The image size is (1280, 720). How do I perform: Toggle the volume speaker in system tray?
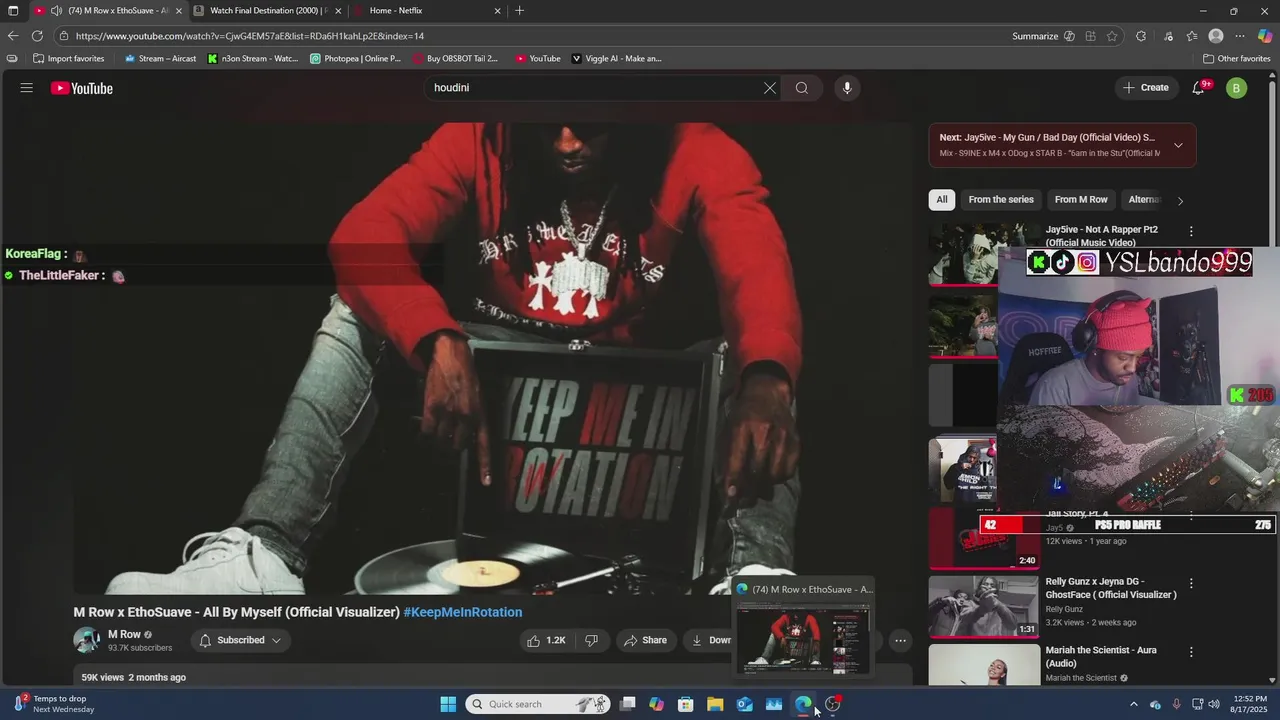[1215, 704]
